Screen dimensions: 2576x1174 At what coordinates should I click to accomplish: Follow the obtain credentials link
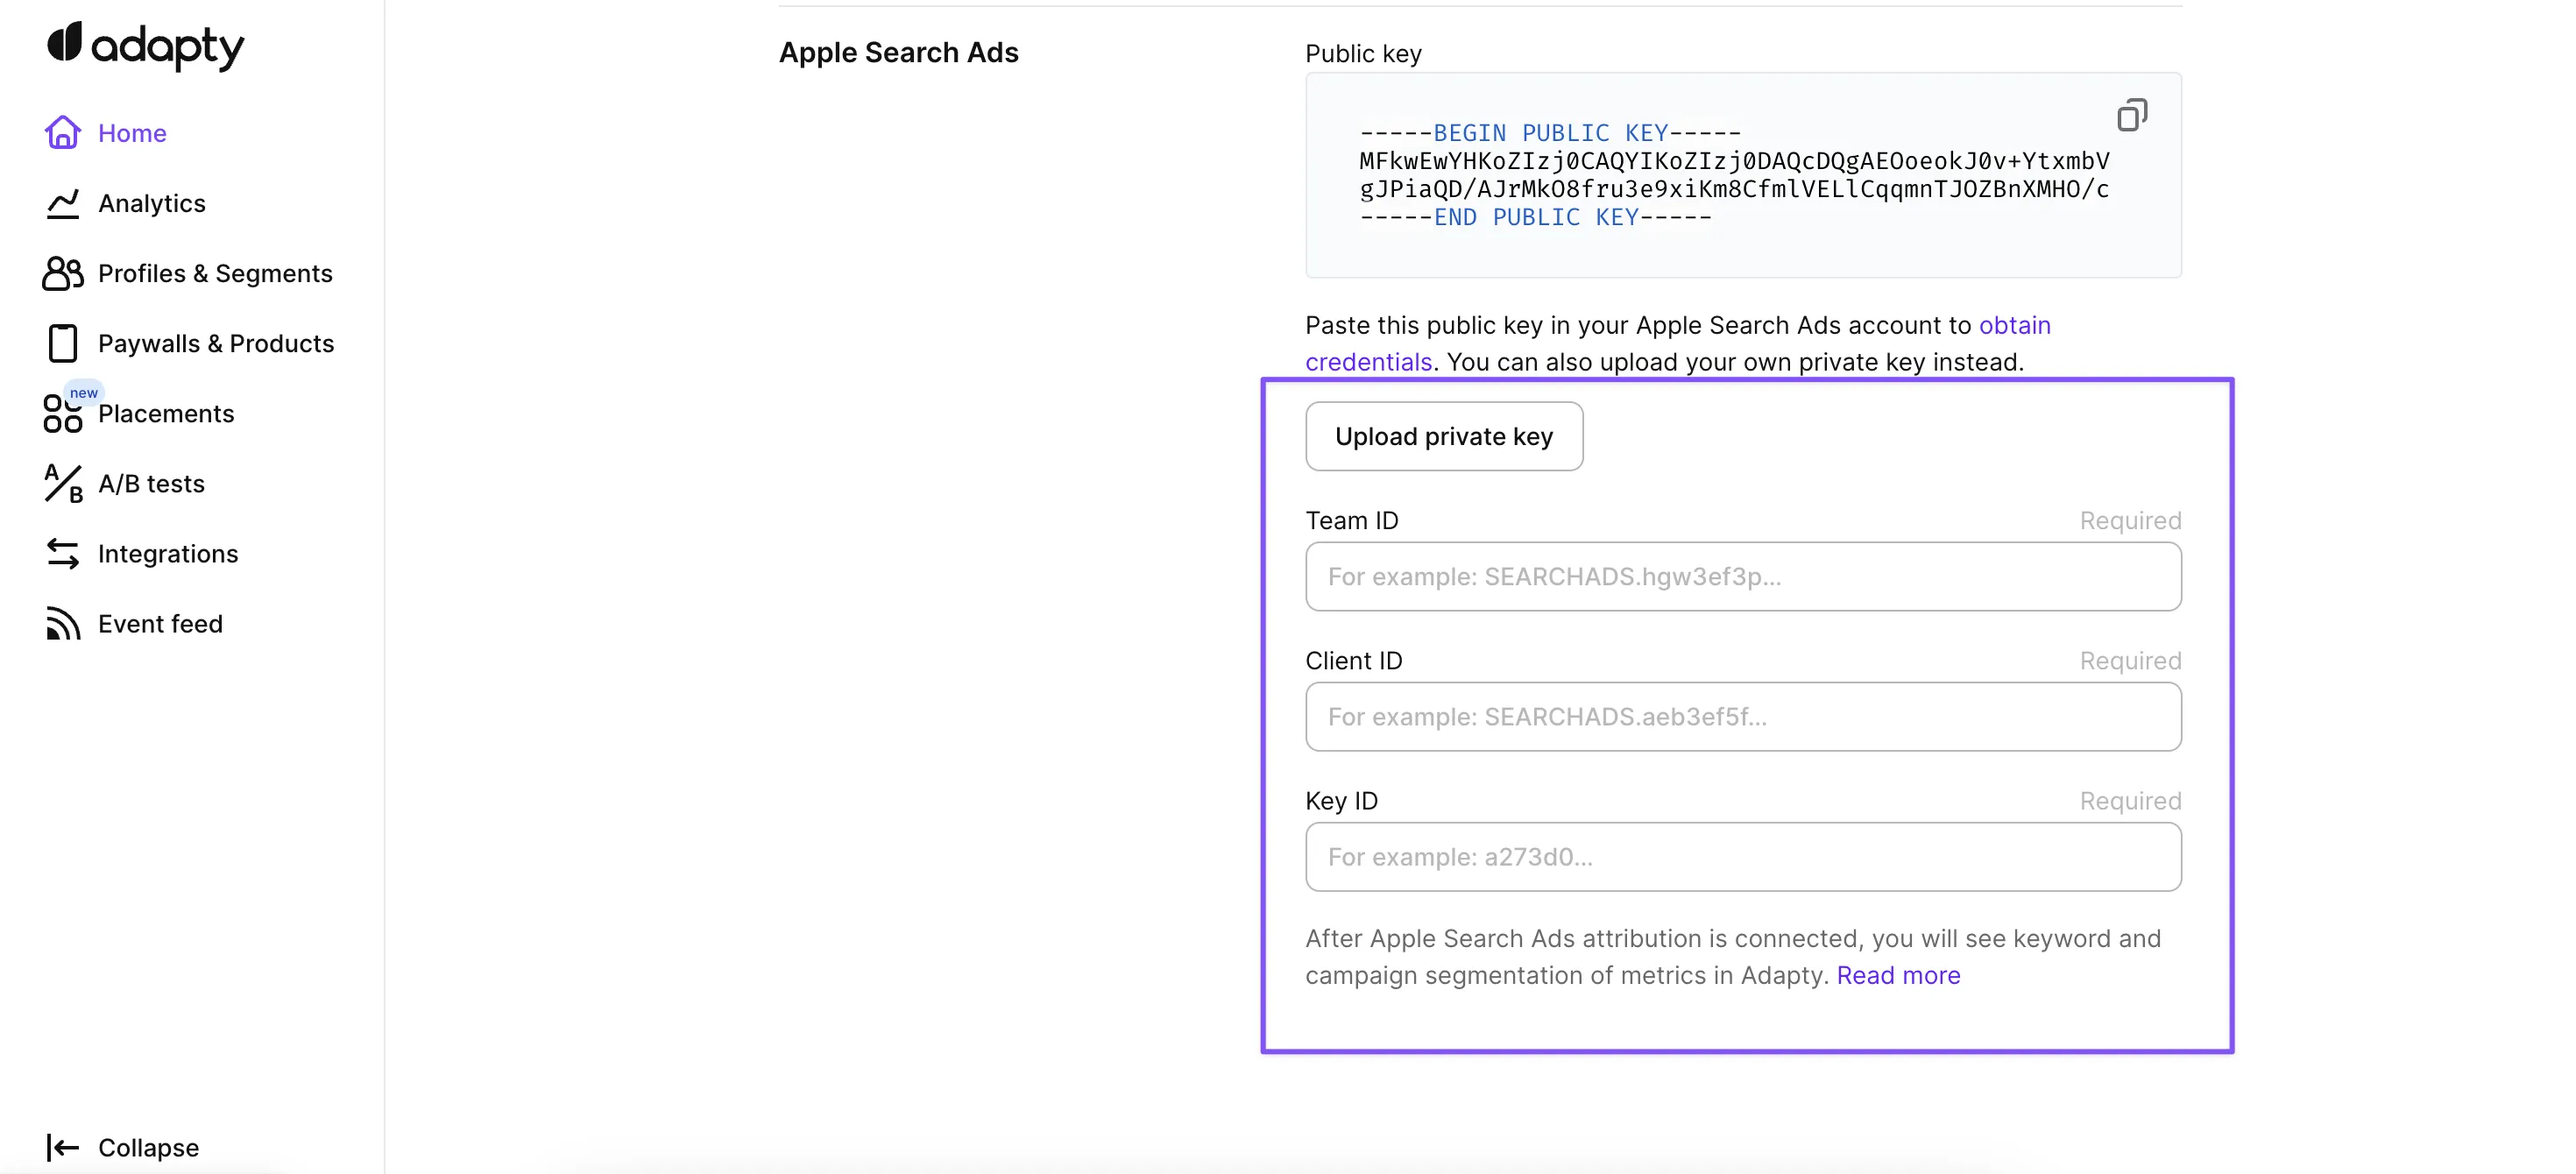[x=2014, y=325]
